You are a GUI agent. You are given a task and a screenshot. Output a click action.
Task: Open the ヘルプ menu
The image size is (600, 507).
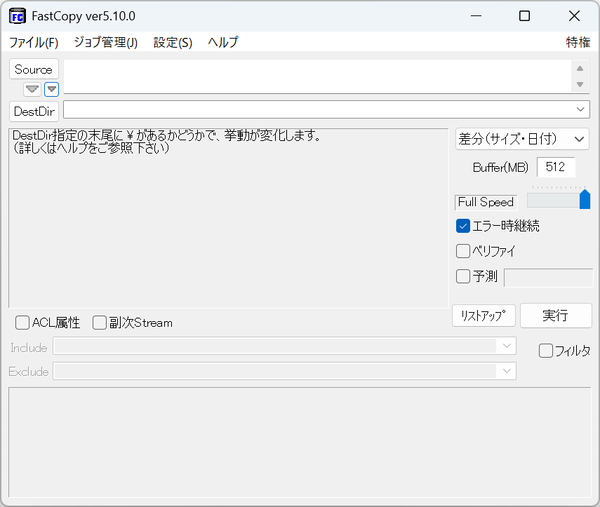[223, 42]
